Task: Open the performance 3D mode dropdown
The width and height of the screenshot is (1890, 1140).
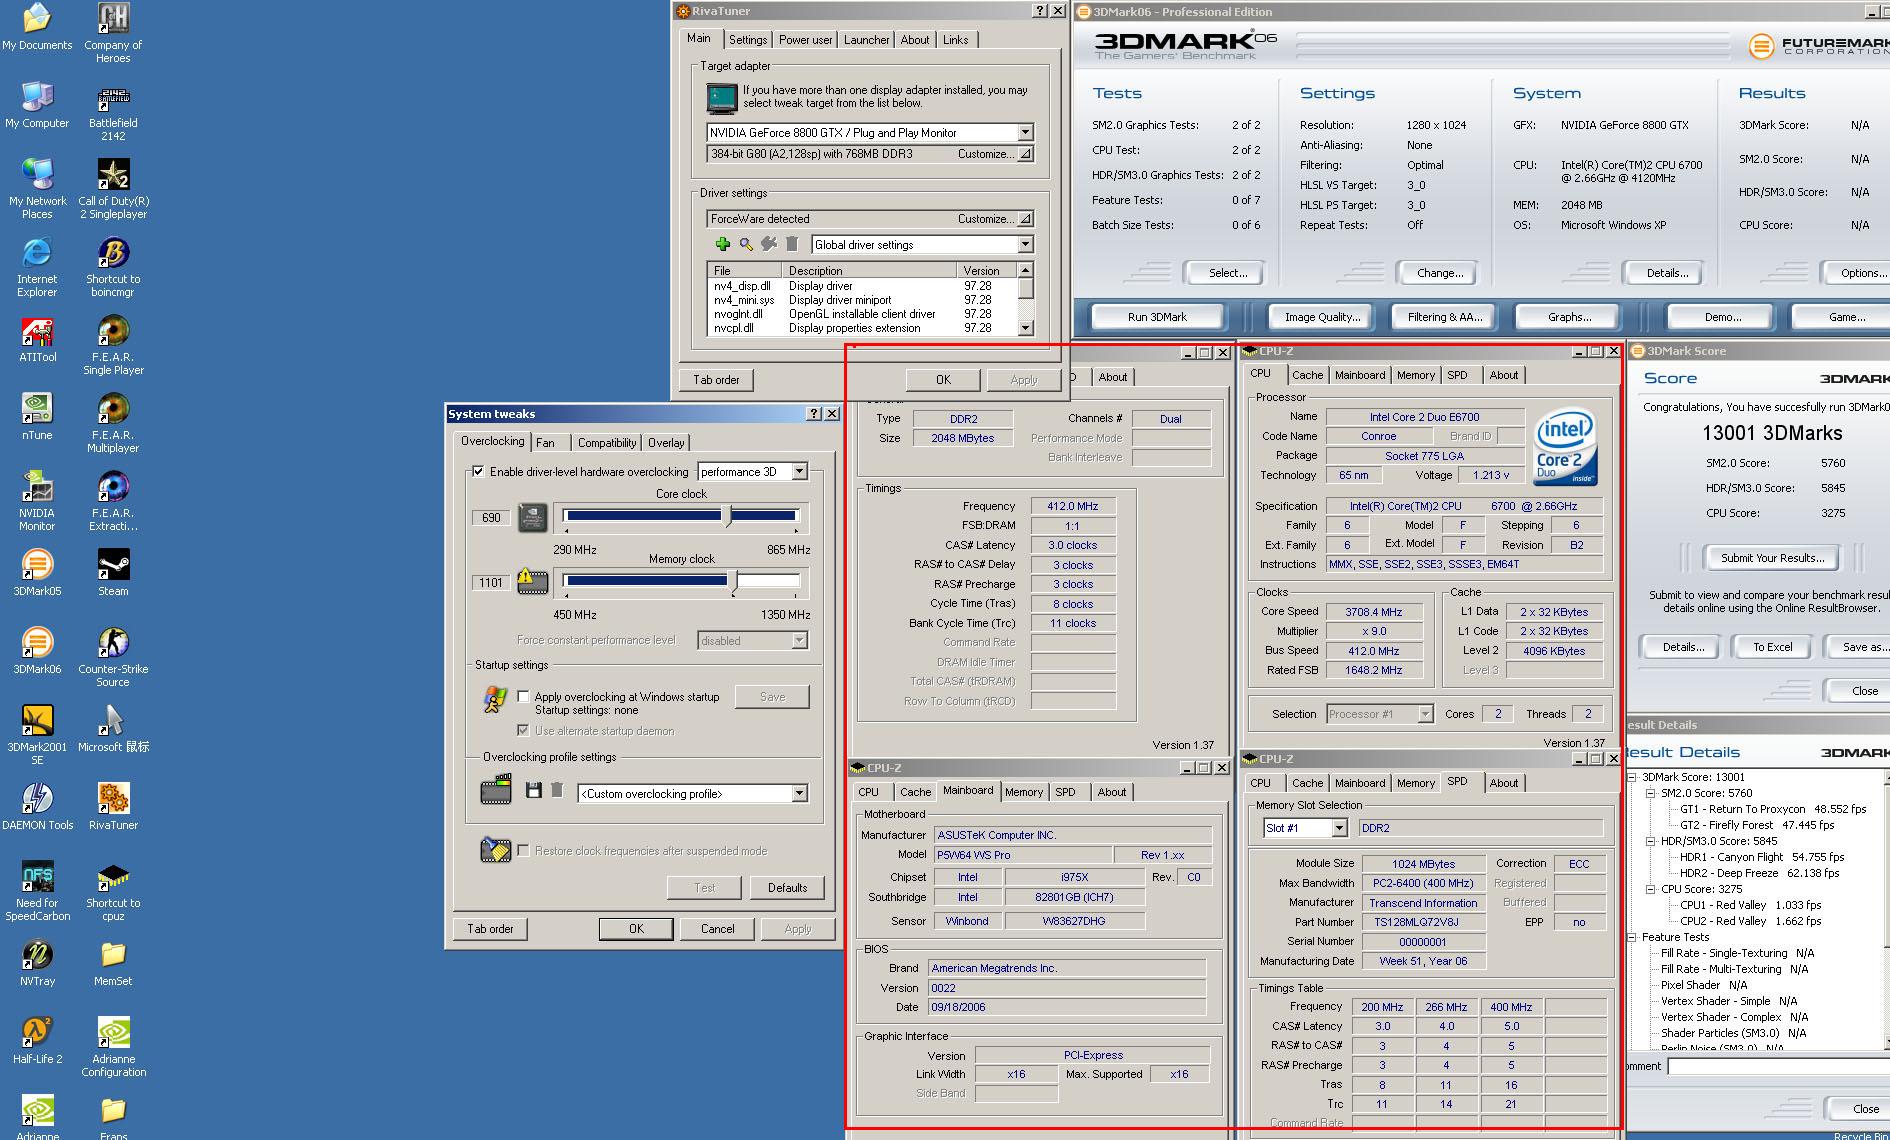Action: 799,471
